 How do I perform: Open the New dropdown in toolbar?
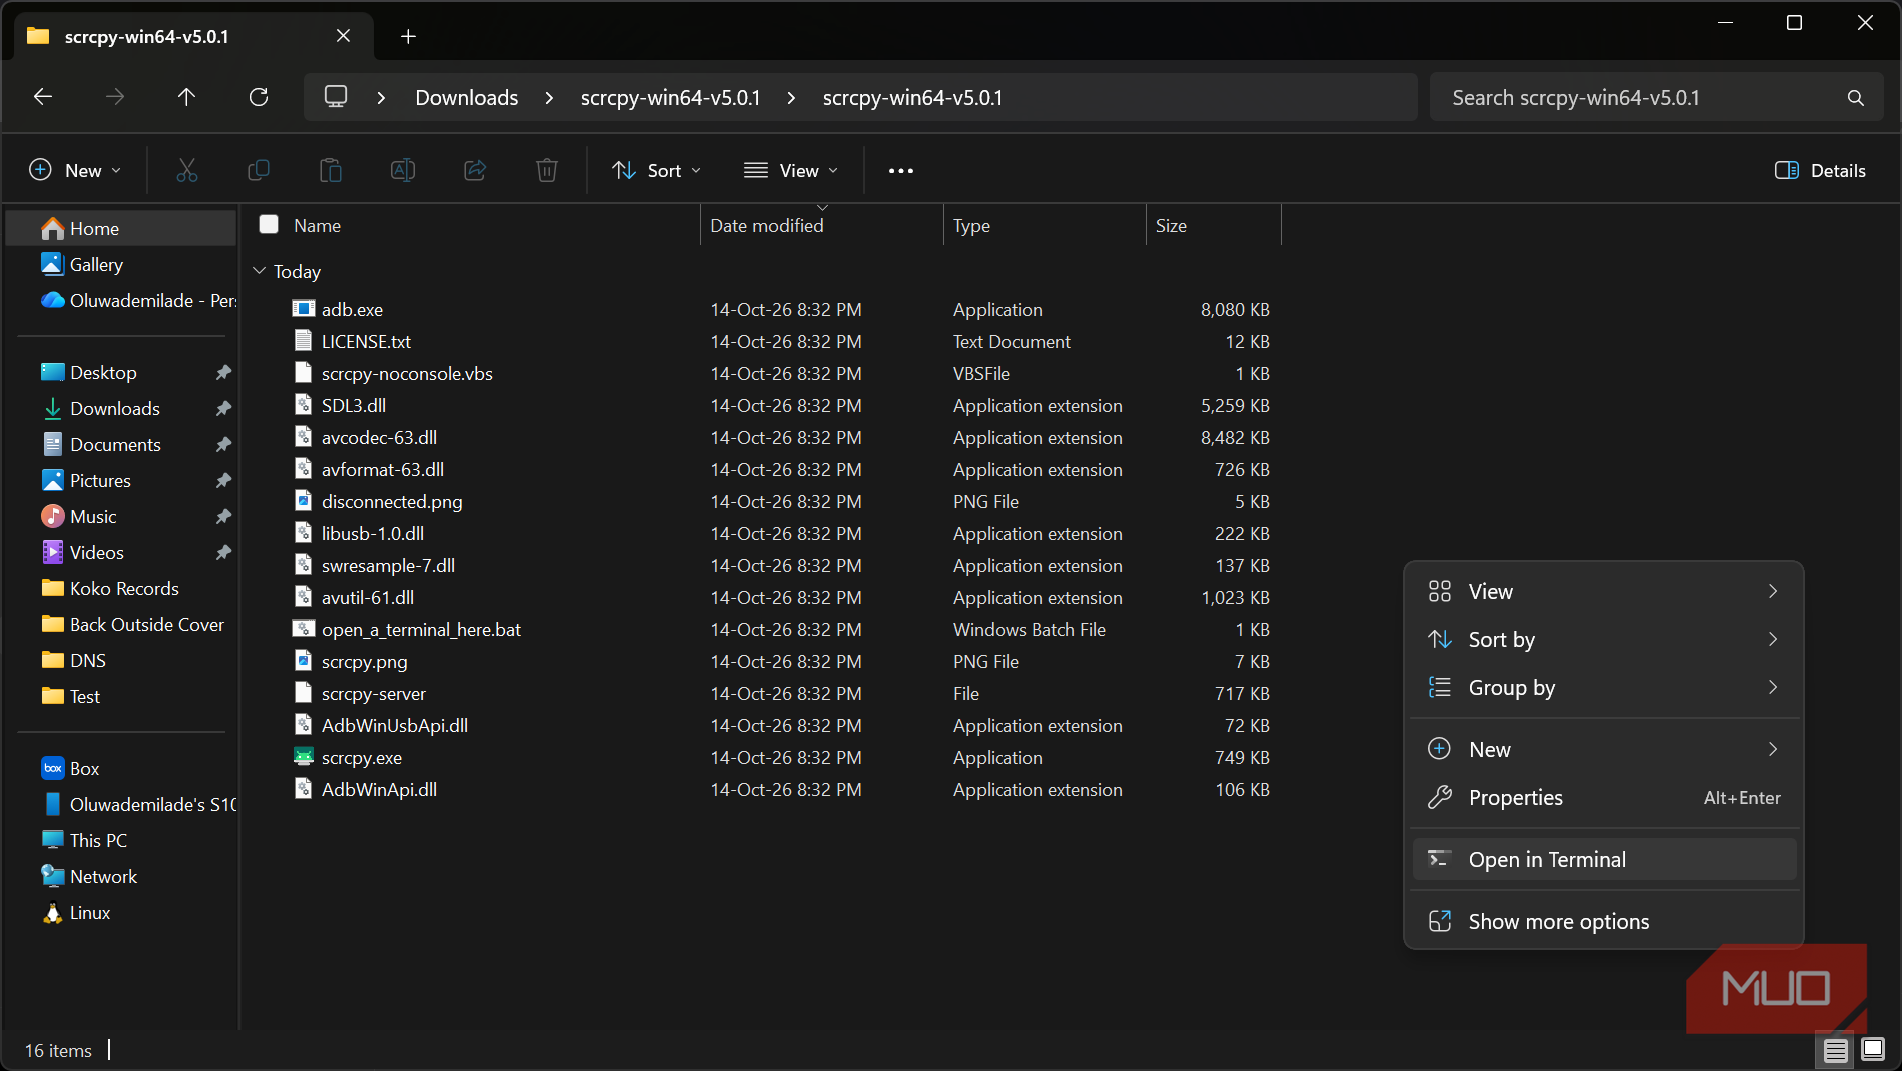tap(75, 171)
